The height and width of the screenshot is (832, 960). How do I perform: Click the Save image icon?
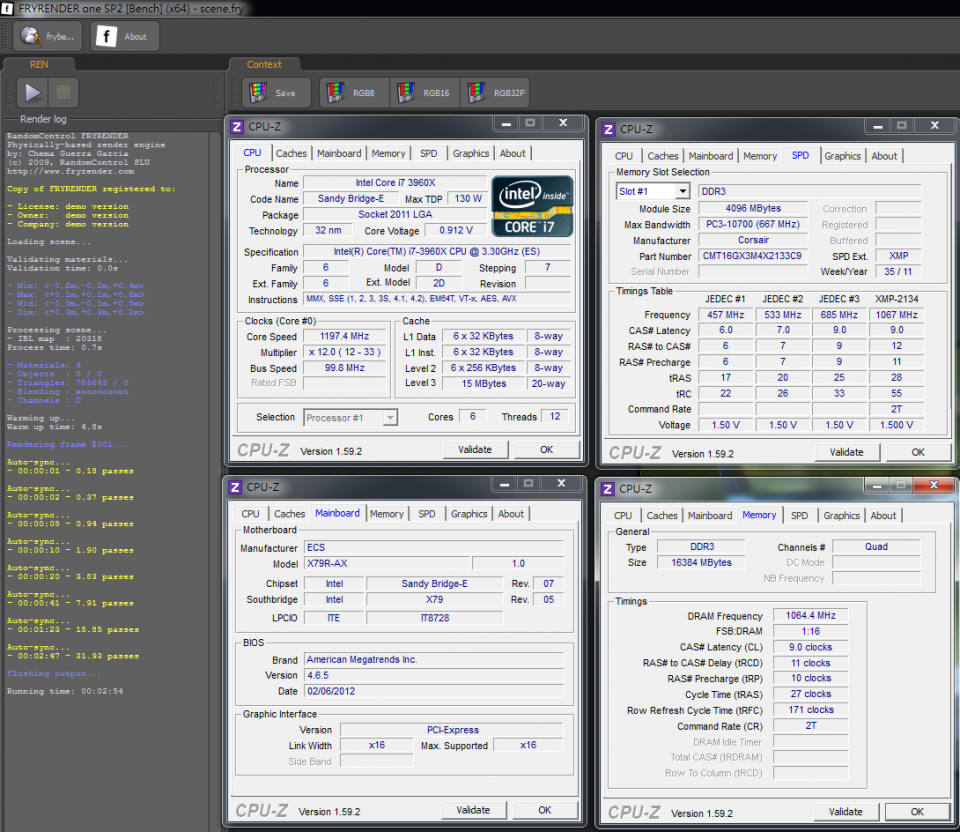pyautogui.click(x=276, y=93)
